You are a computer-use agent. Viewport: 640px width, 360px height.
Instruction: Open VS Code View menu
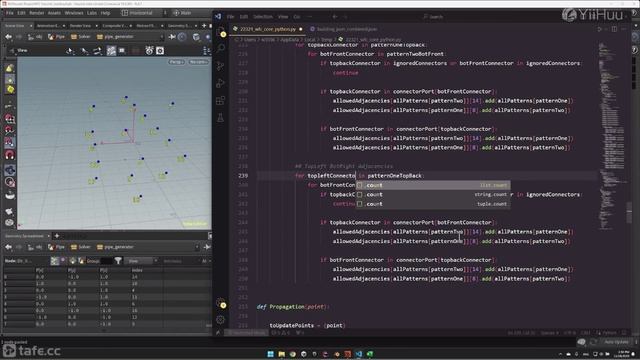point(283,17)
